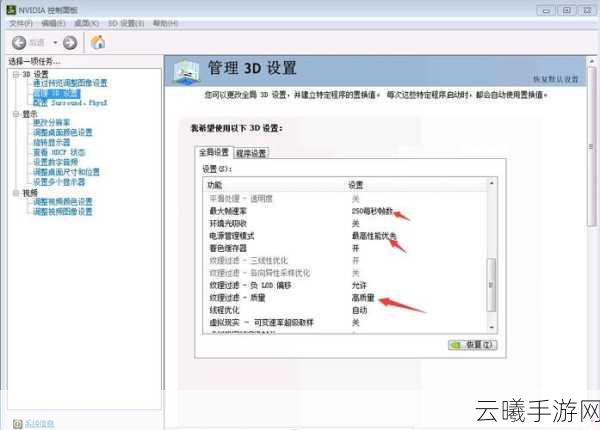Open the 桌面(K) menu
Viewport: 600px width, 430px height.
[x=86, y=24]
